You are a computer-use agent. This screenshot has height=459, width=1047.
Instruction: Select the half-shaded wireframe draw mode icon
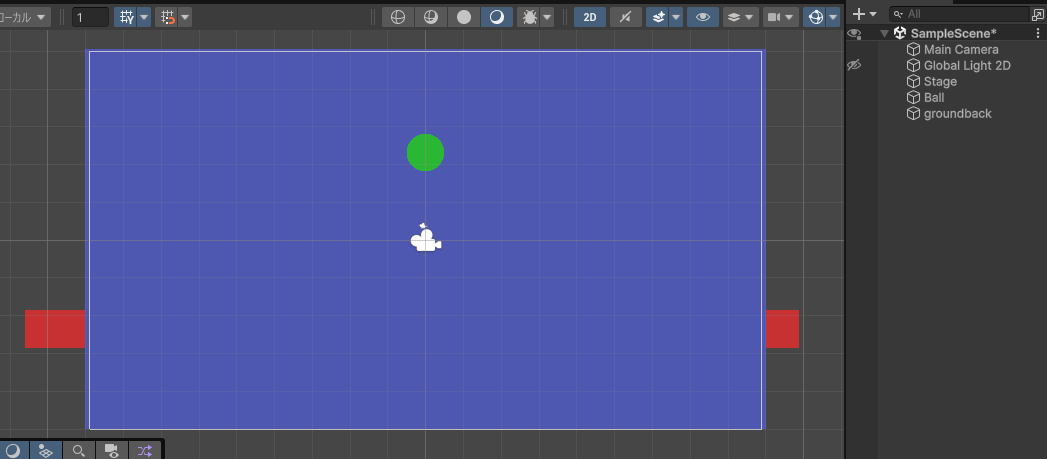[431, 17]
